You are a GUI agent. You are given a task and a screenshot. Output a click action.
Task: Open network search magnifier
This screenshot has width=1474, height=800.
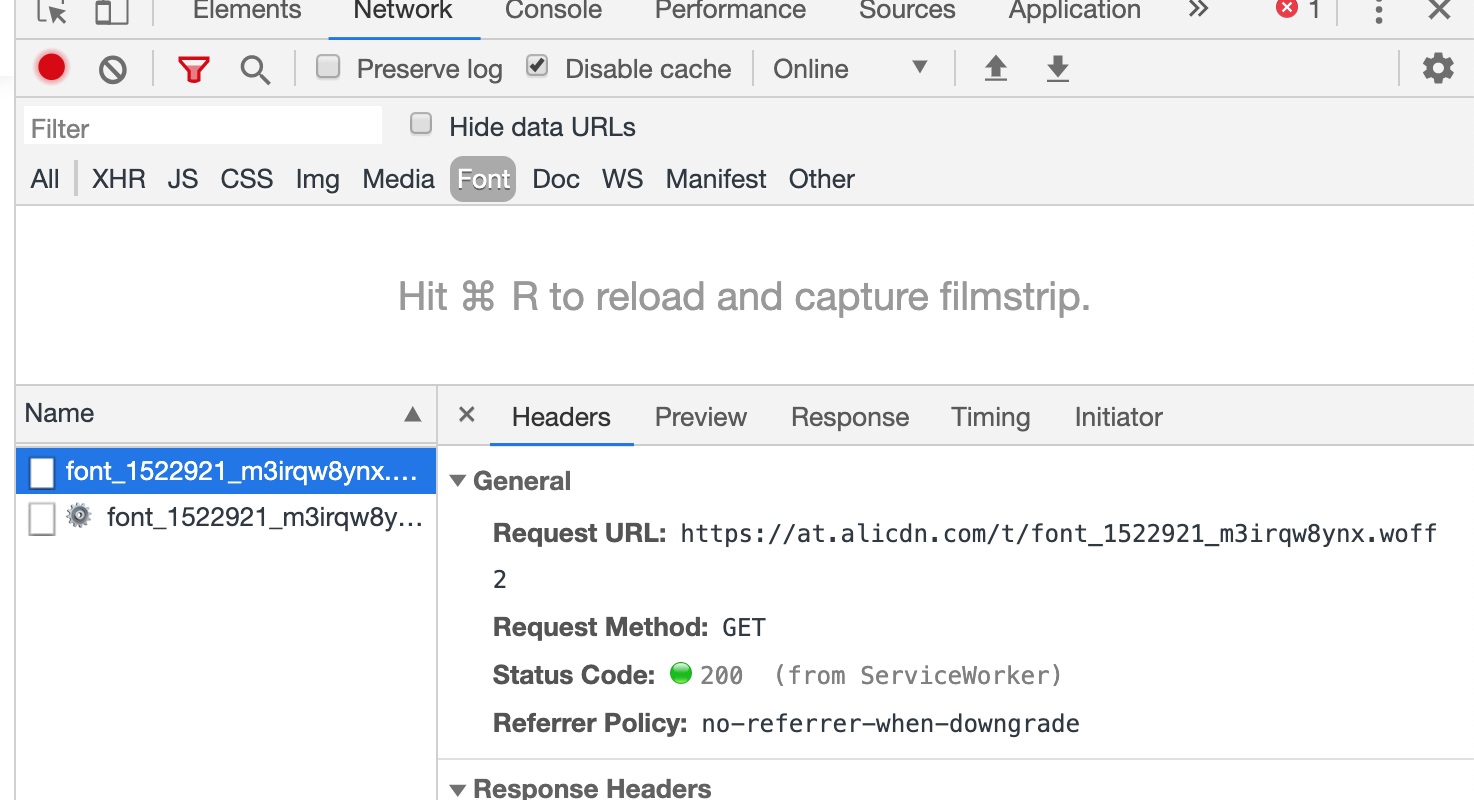pos(255,69)
